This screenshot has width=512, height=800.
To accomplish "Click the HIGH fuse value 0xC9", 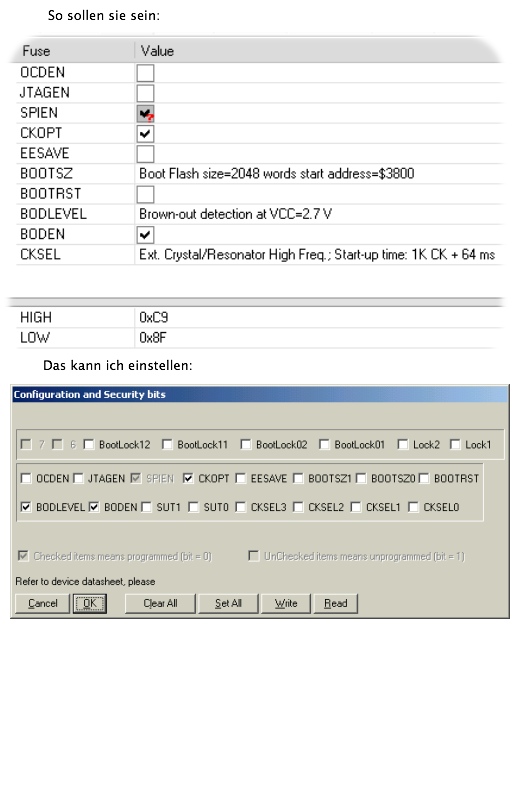I will click(x=153, y=317).
